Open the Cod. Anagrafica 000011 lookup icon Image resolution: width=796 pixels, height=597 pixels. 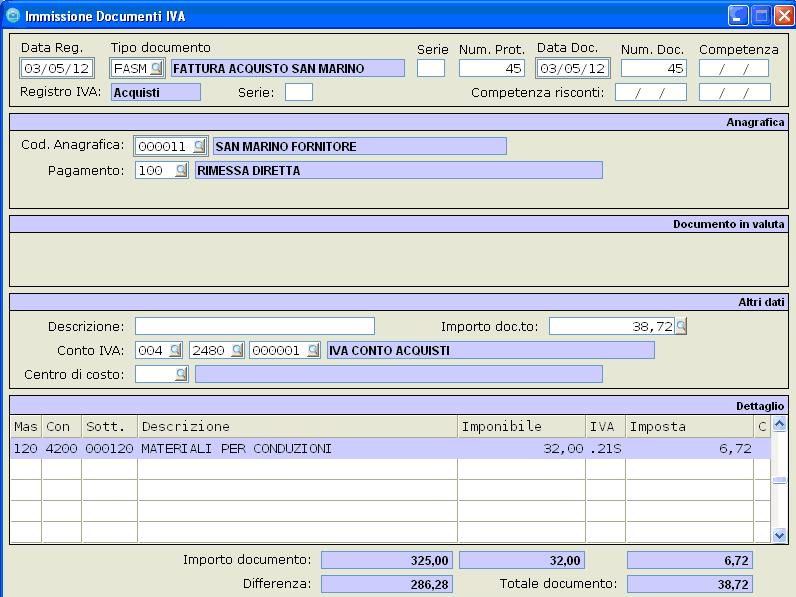[x=200, y=146]
